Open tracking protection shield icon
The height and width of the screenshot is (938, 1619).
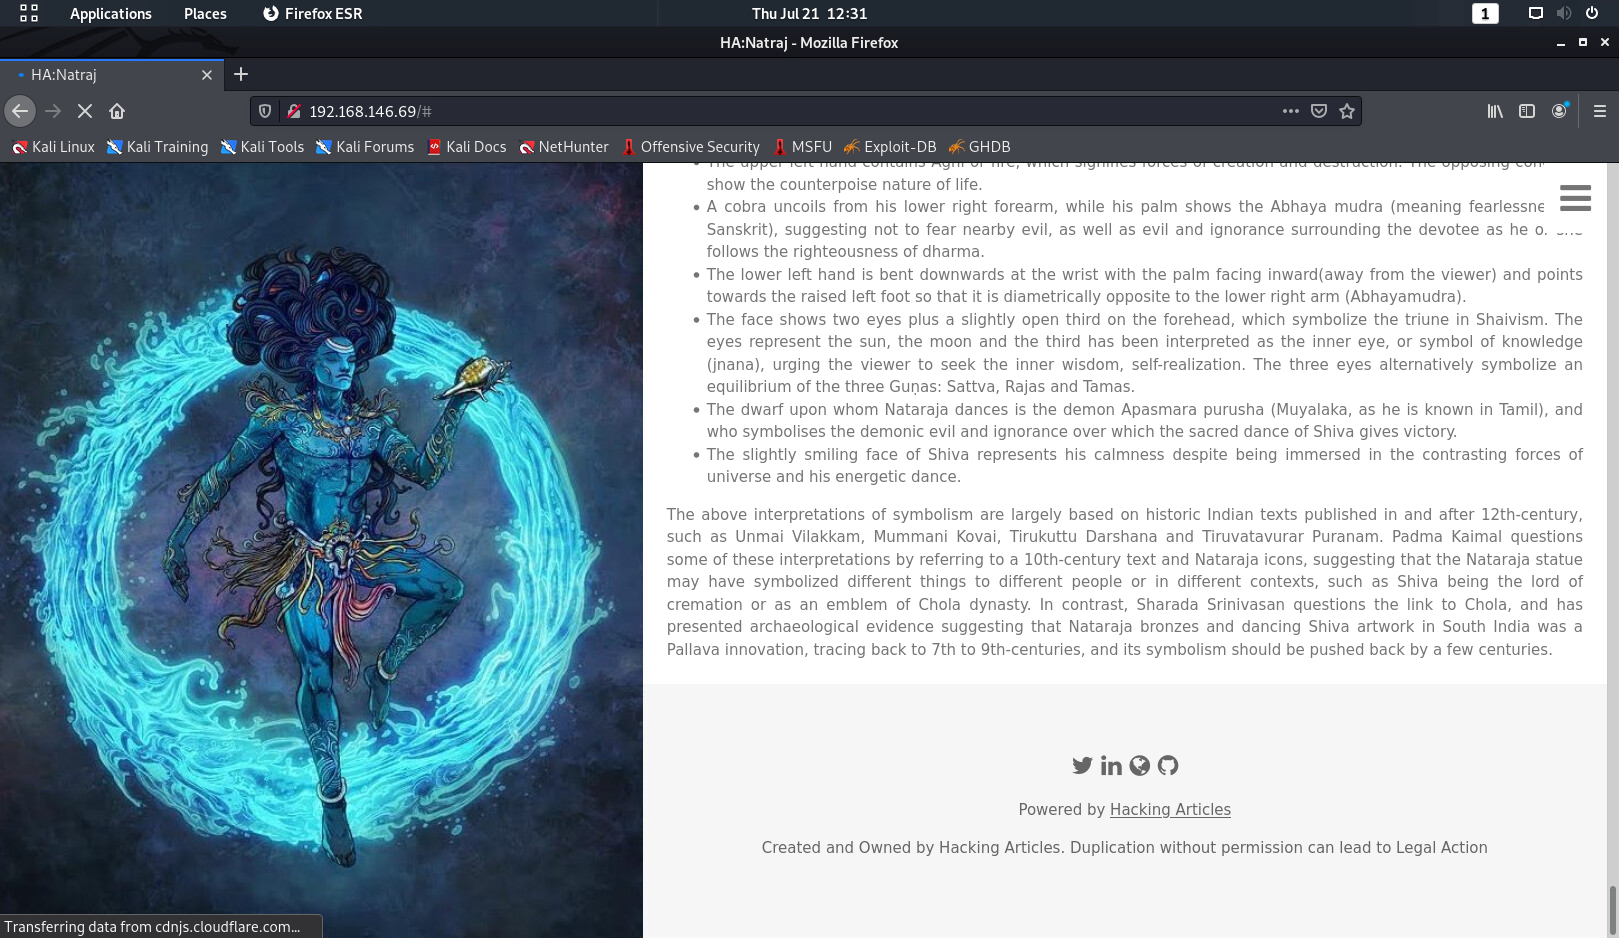pyautogui.click(x=265, y=111)
